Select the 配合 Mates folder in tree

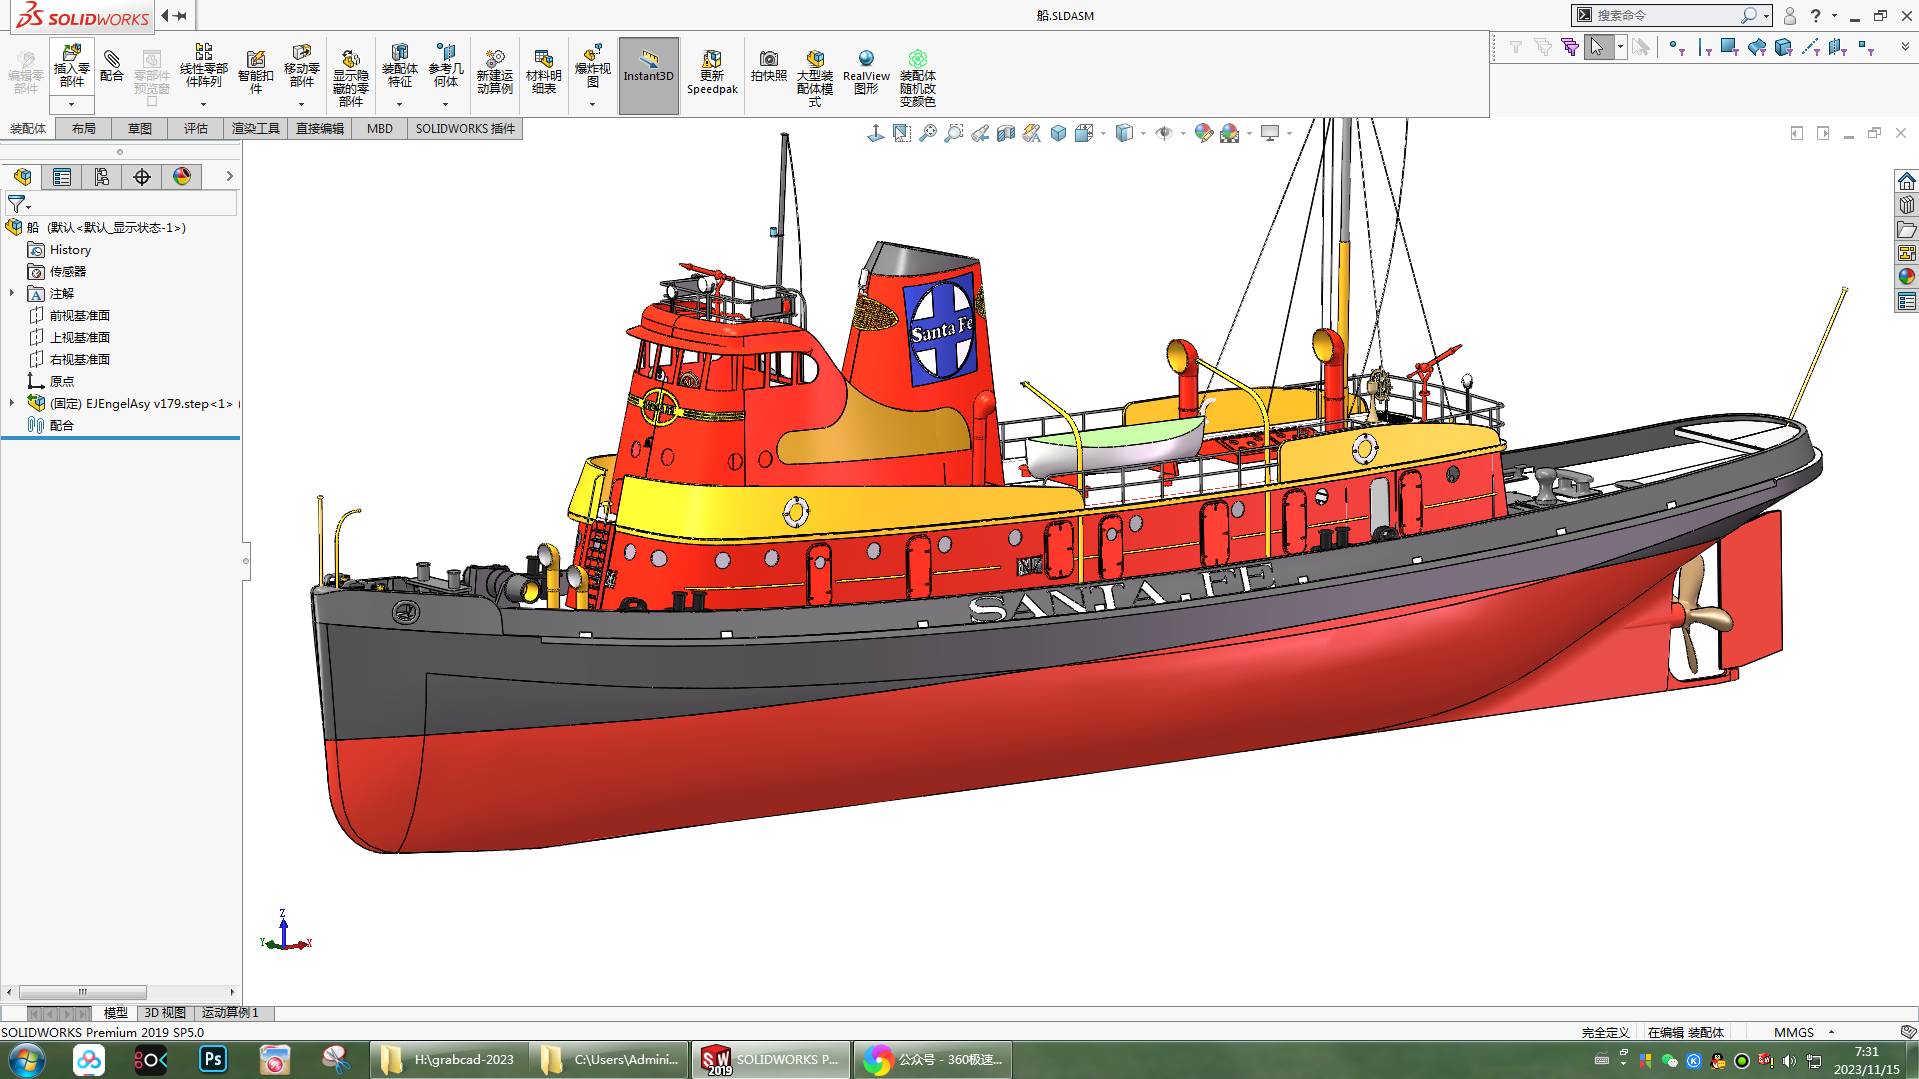pyautogui.click(x=61, y=426)
